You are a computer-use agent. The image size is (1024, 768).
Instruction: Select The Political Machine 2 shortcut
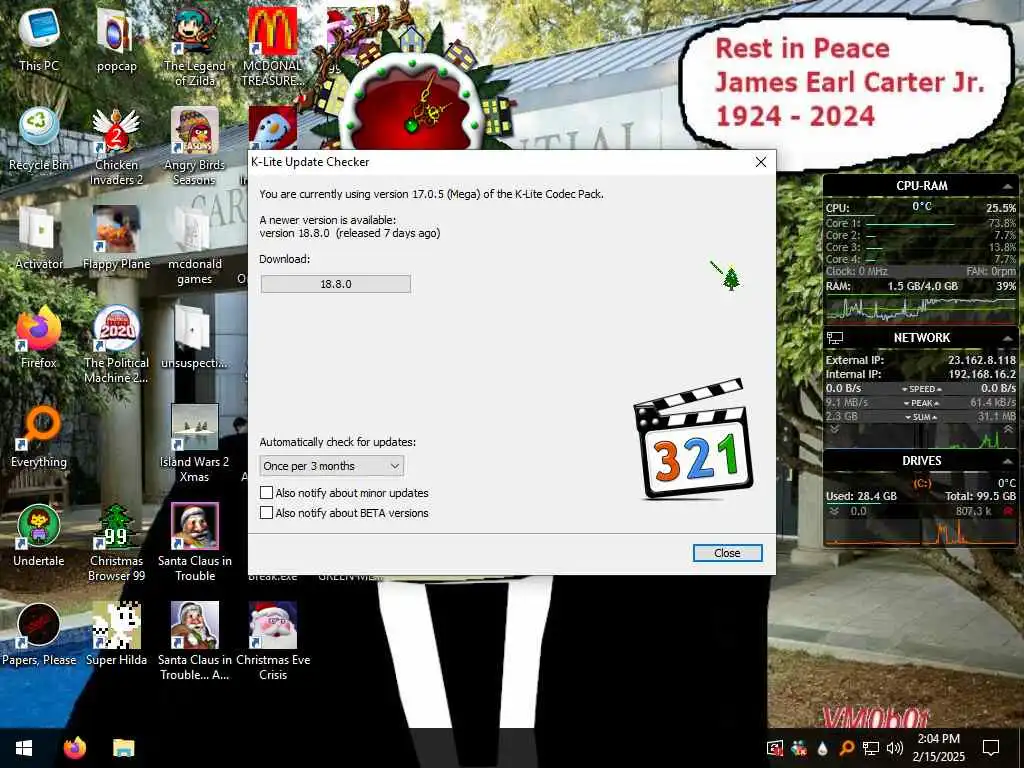coord(116,345)
